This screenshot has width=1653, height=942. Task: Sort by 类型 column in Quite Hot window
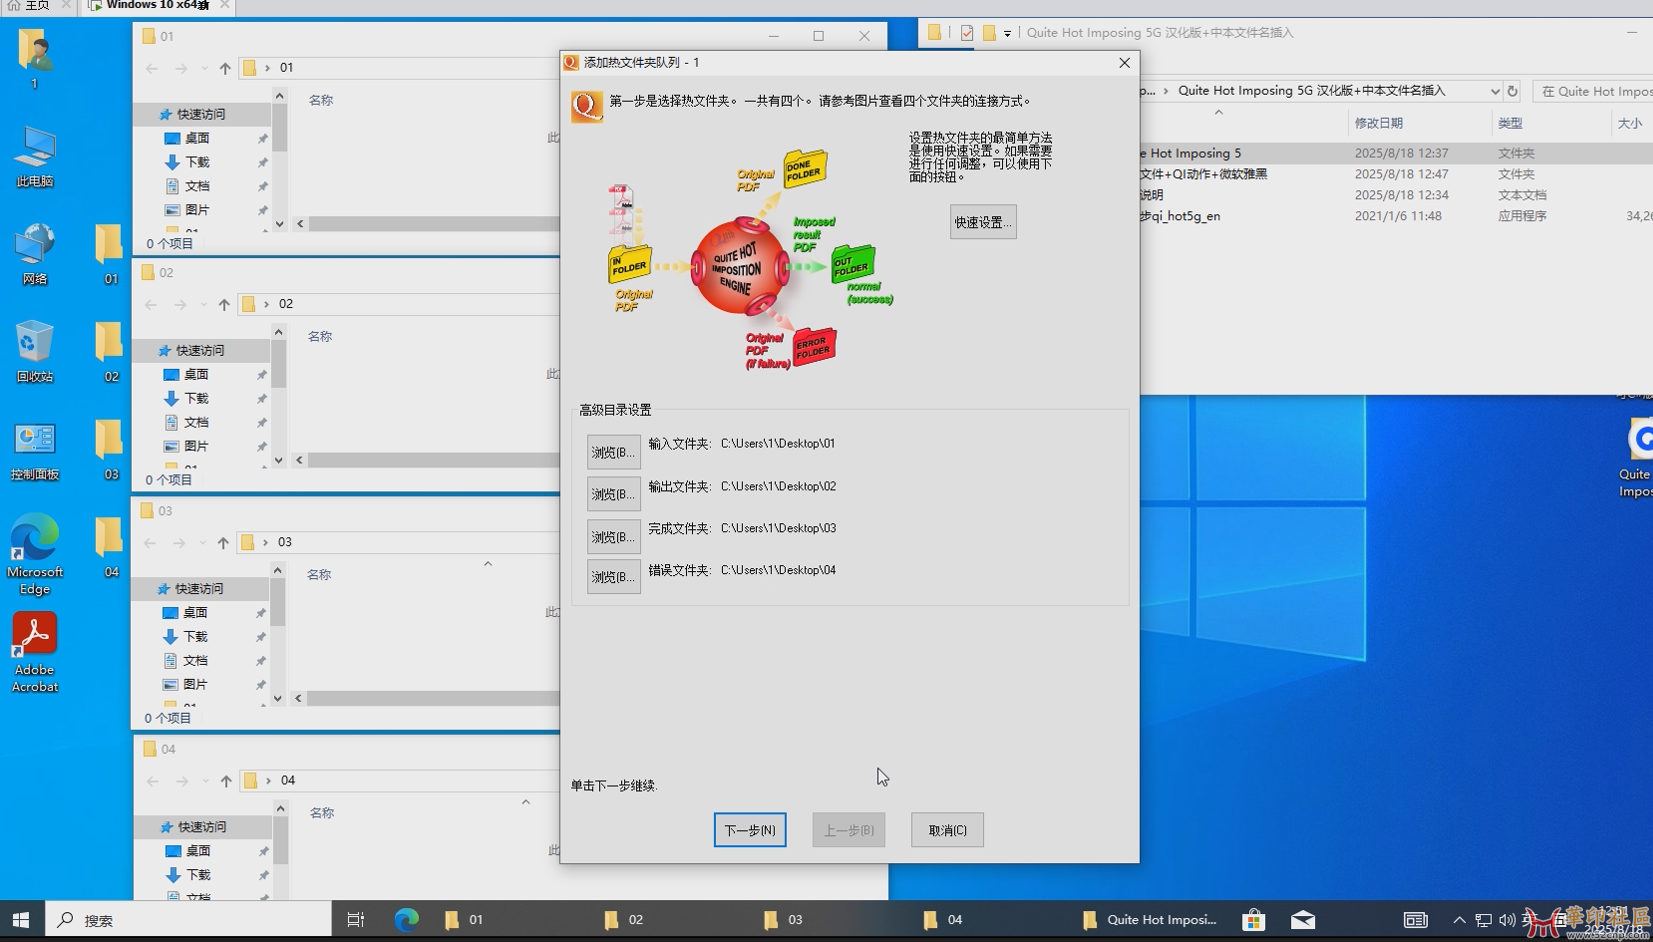[x=1510, y=123]
